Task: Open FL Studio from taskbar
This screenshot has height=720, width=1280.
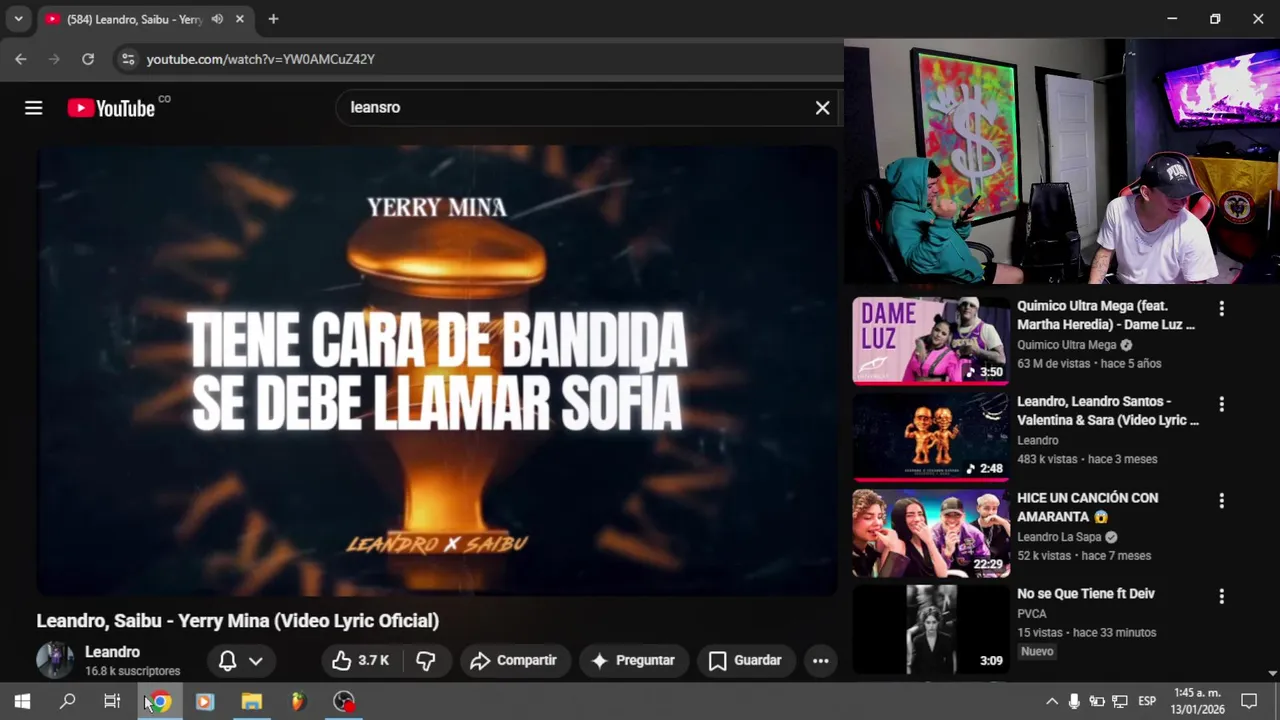Action: point(298,701)
